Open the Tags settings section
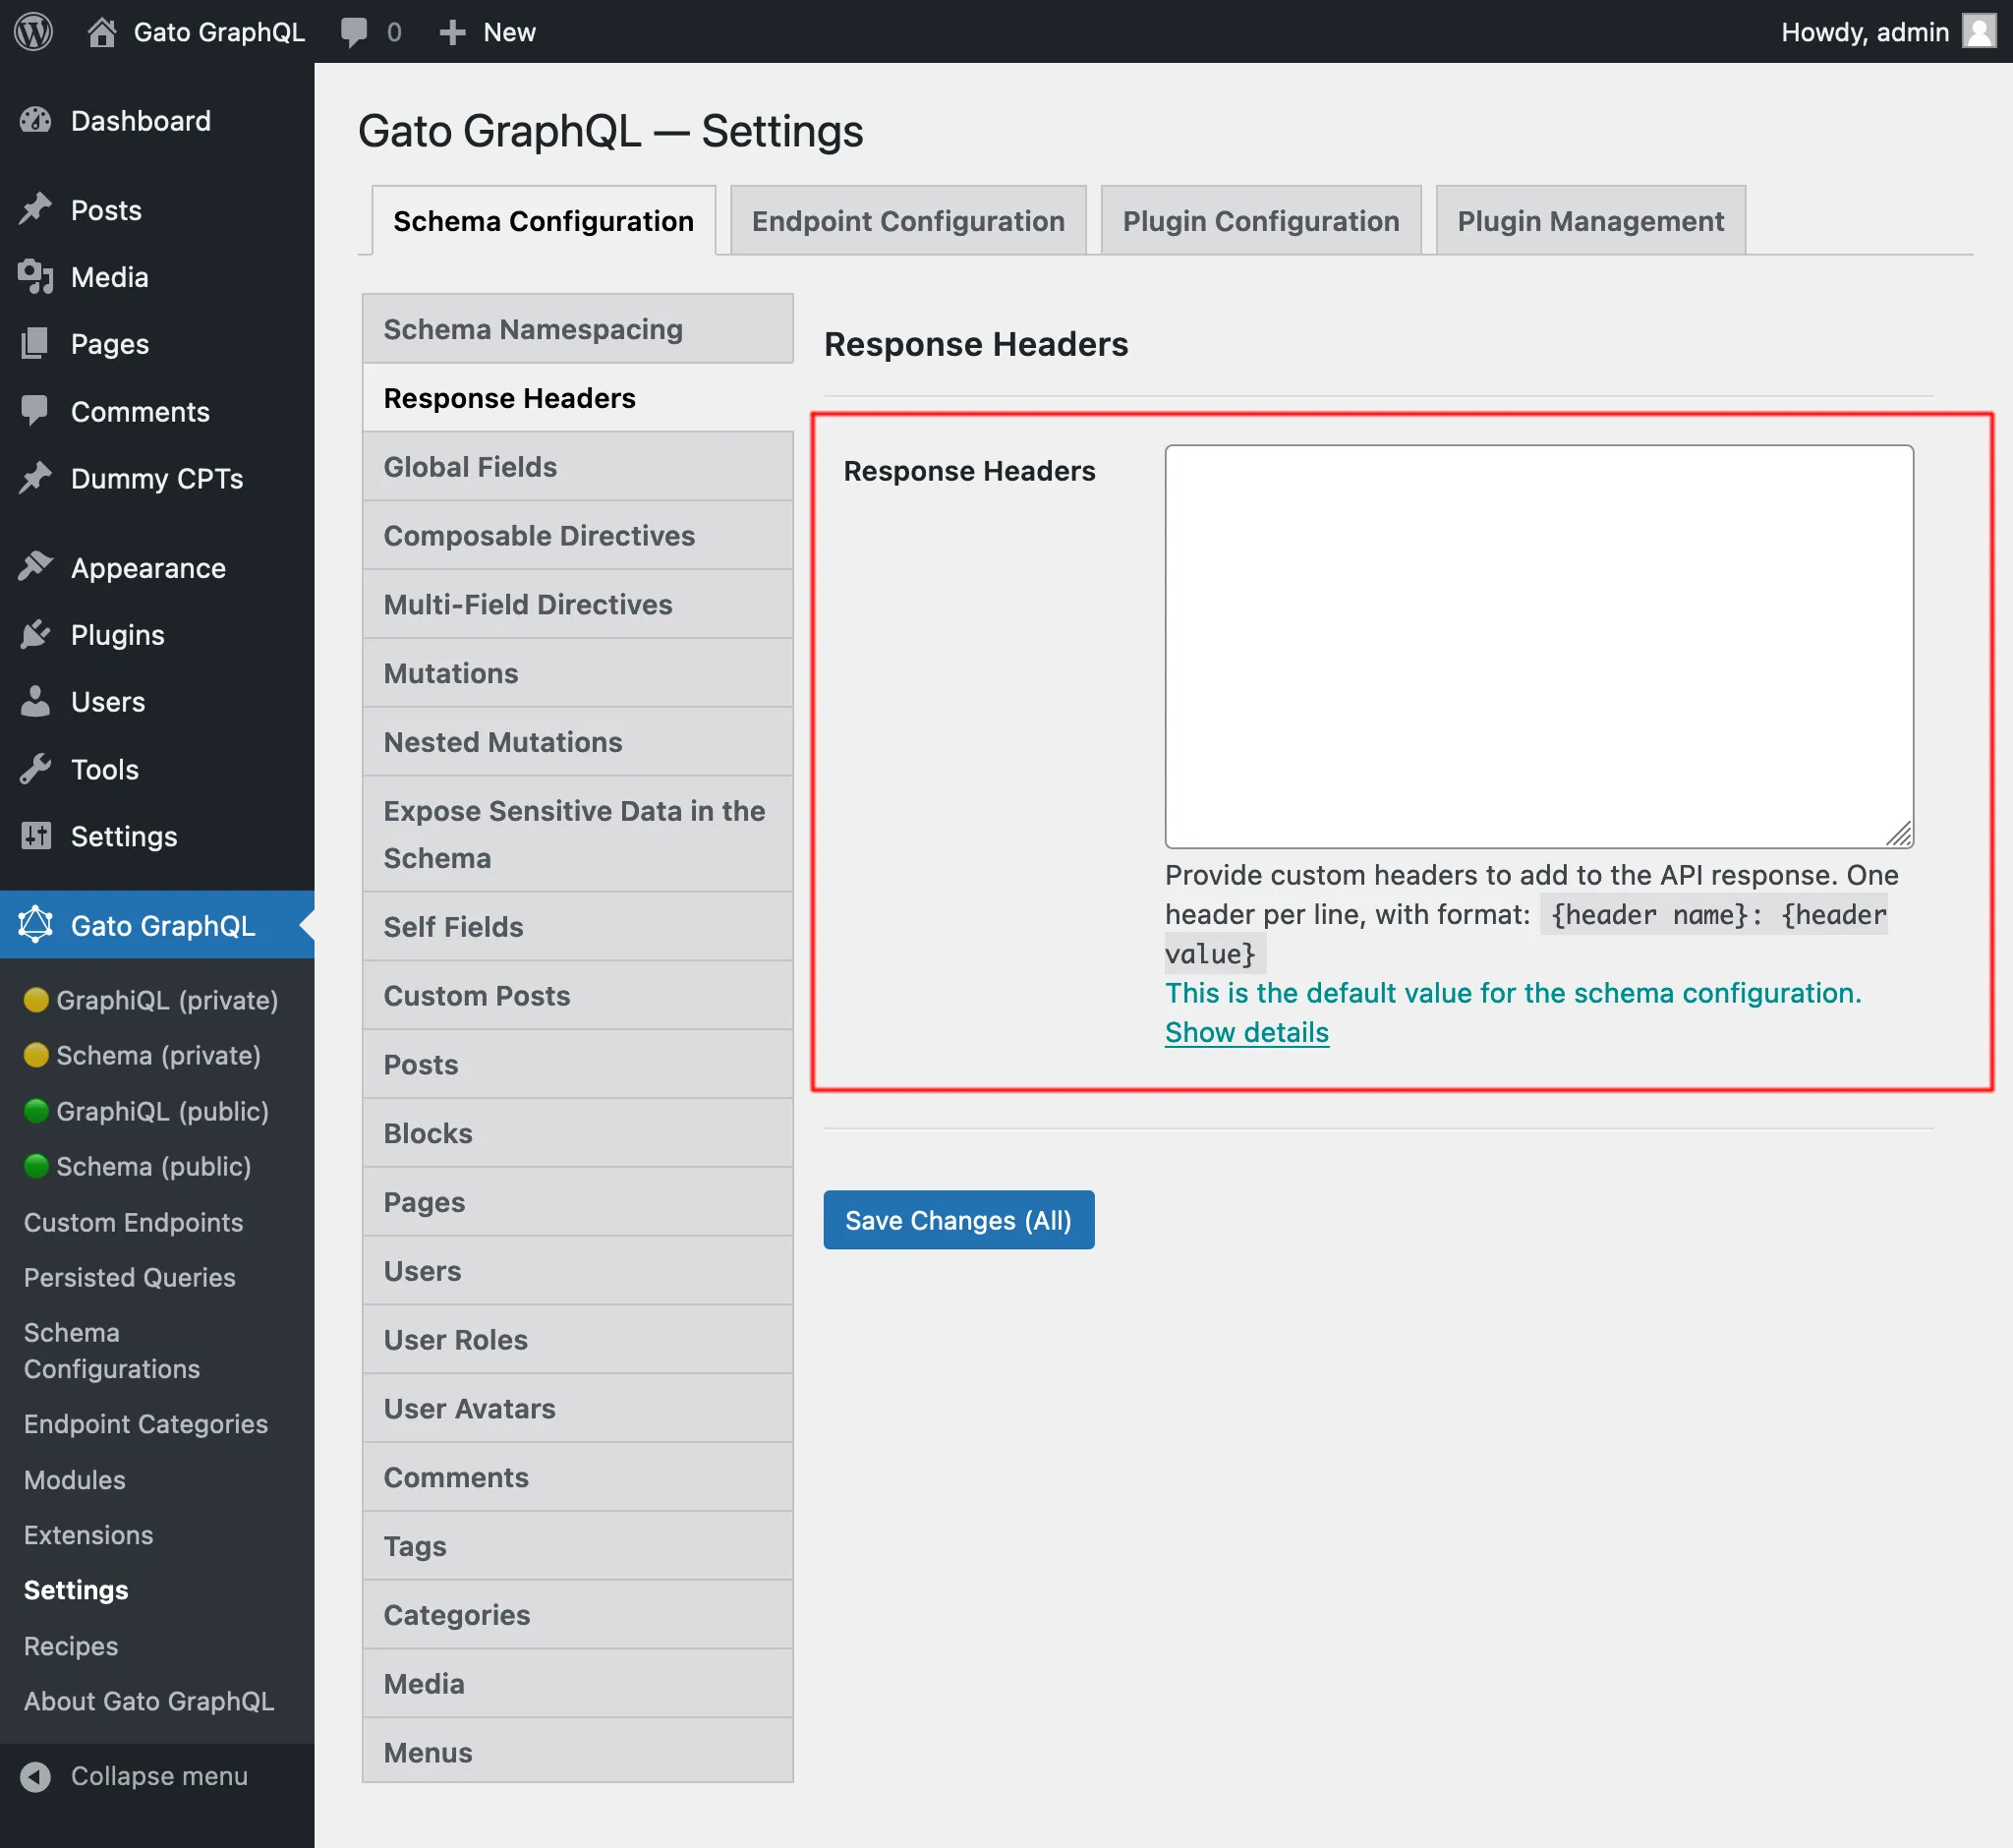The height and width of the screenshot is (1848, 2013). [x=578, y=1546]
